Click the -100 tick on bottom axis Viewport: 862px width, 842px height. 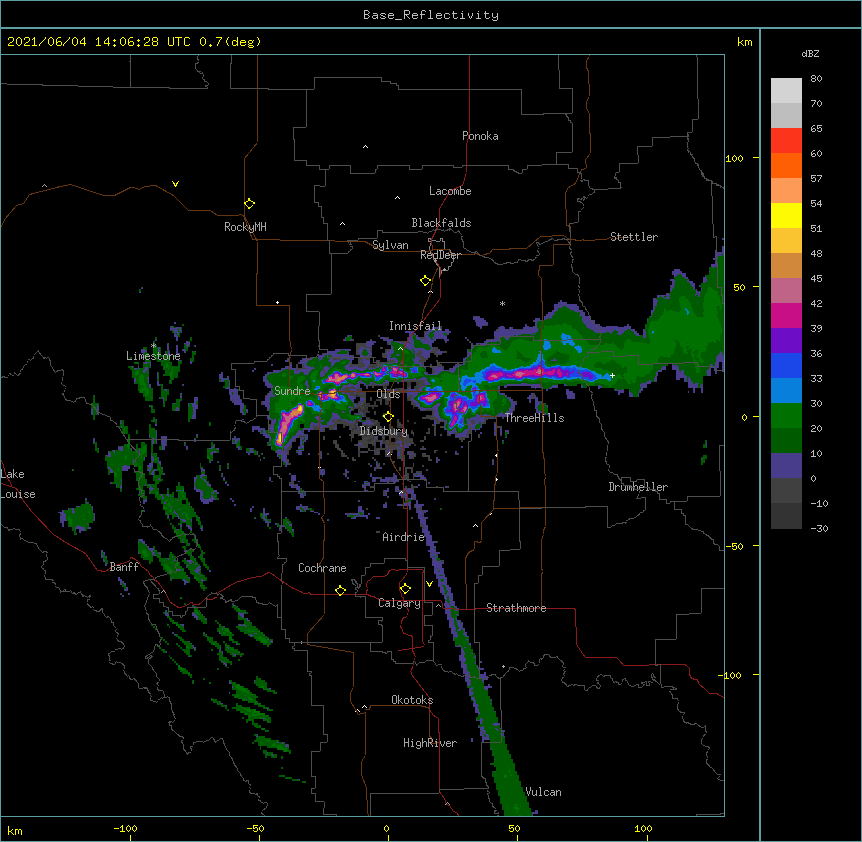[x=125, y=828]
